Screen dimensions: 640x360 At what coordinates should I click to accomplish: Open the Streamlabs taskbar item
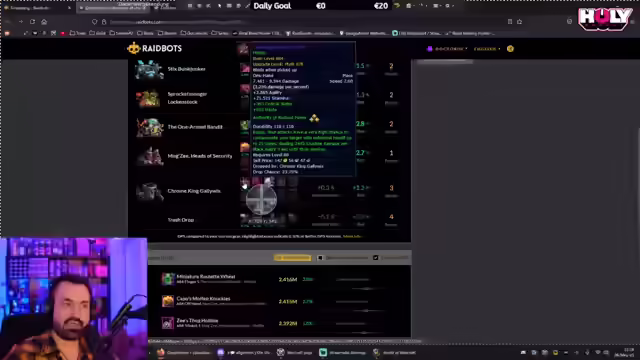point(343,353)
